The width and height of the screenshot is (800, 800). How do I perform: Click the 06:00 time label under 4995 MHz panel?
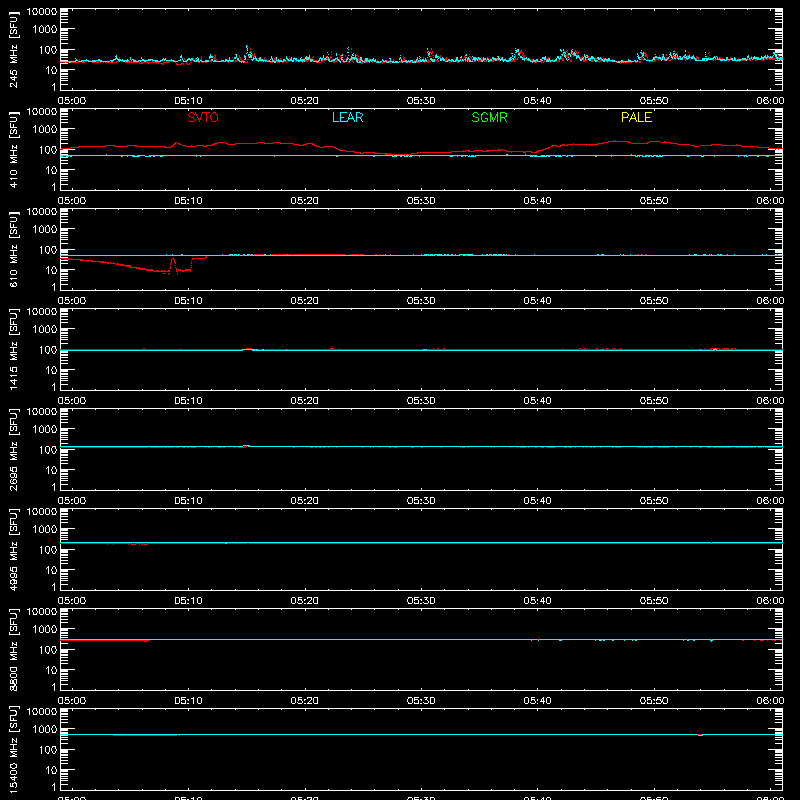click(x=770, y=601)
